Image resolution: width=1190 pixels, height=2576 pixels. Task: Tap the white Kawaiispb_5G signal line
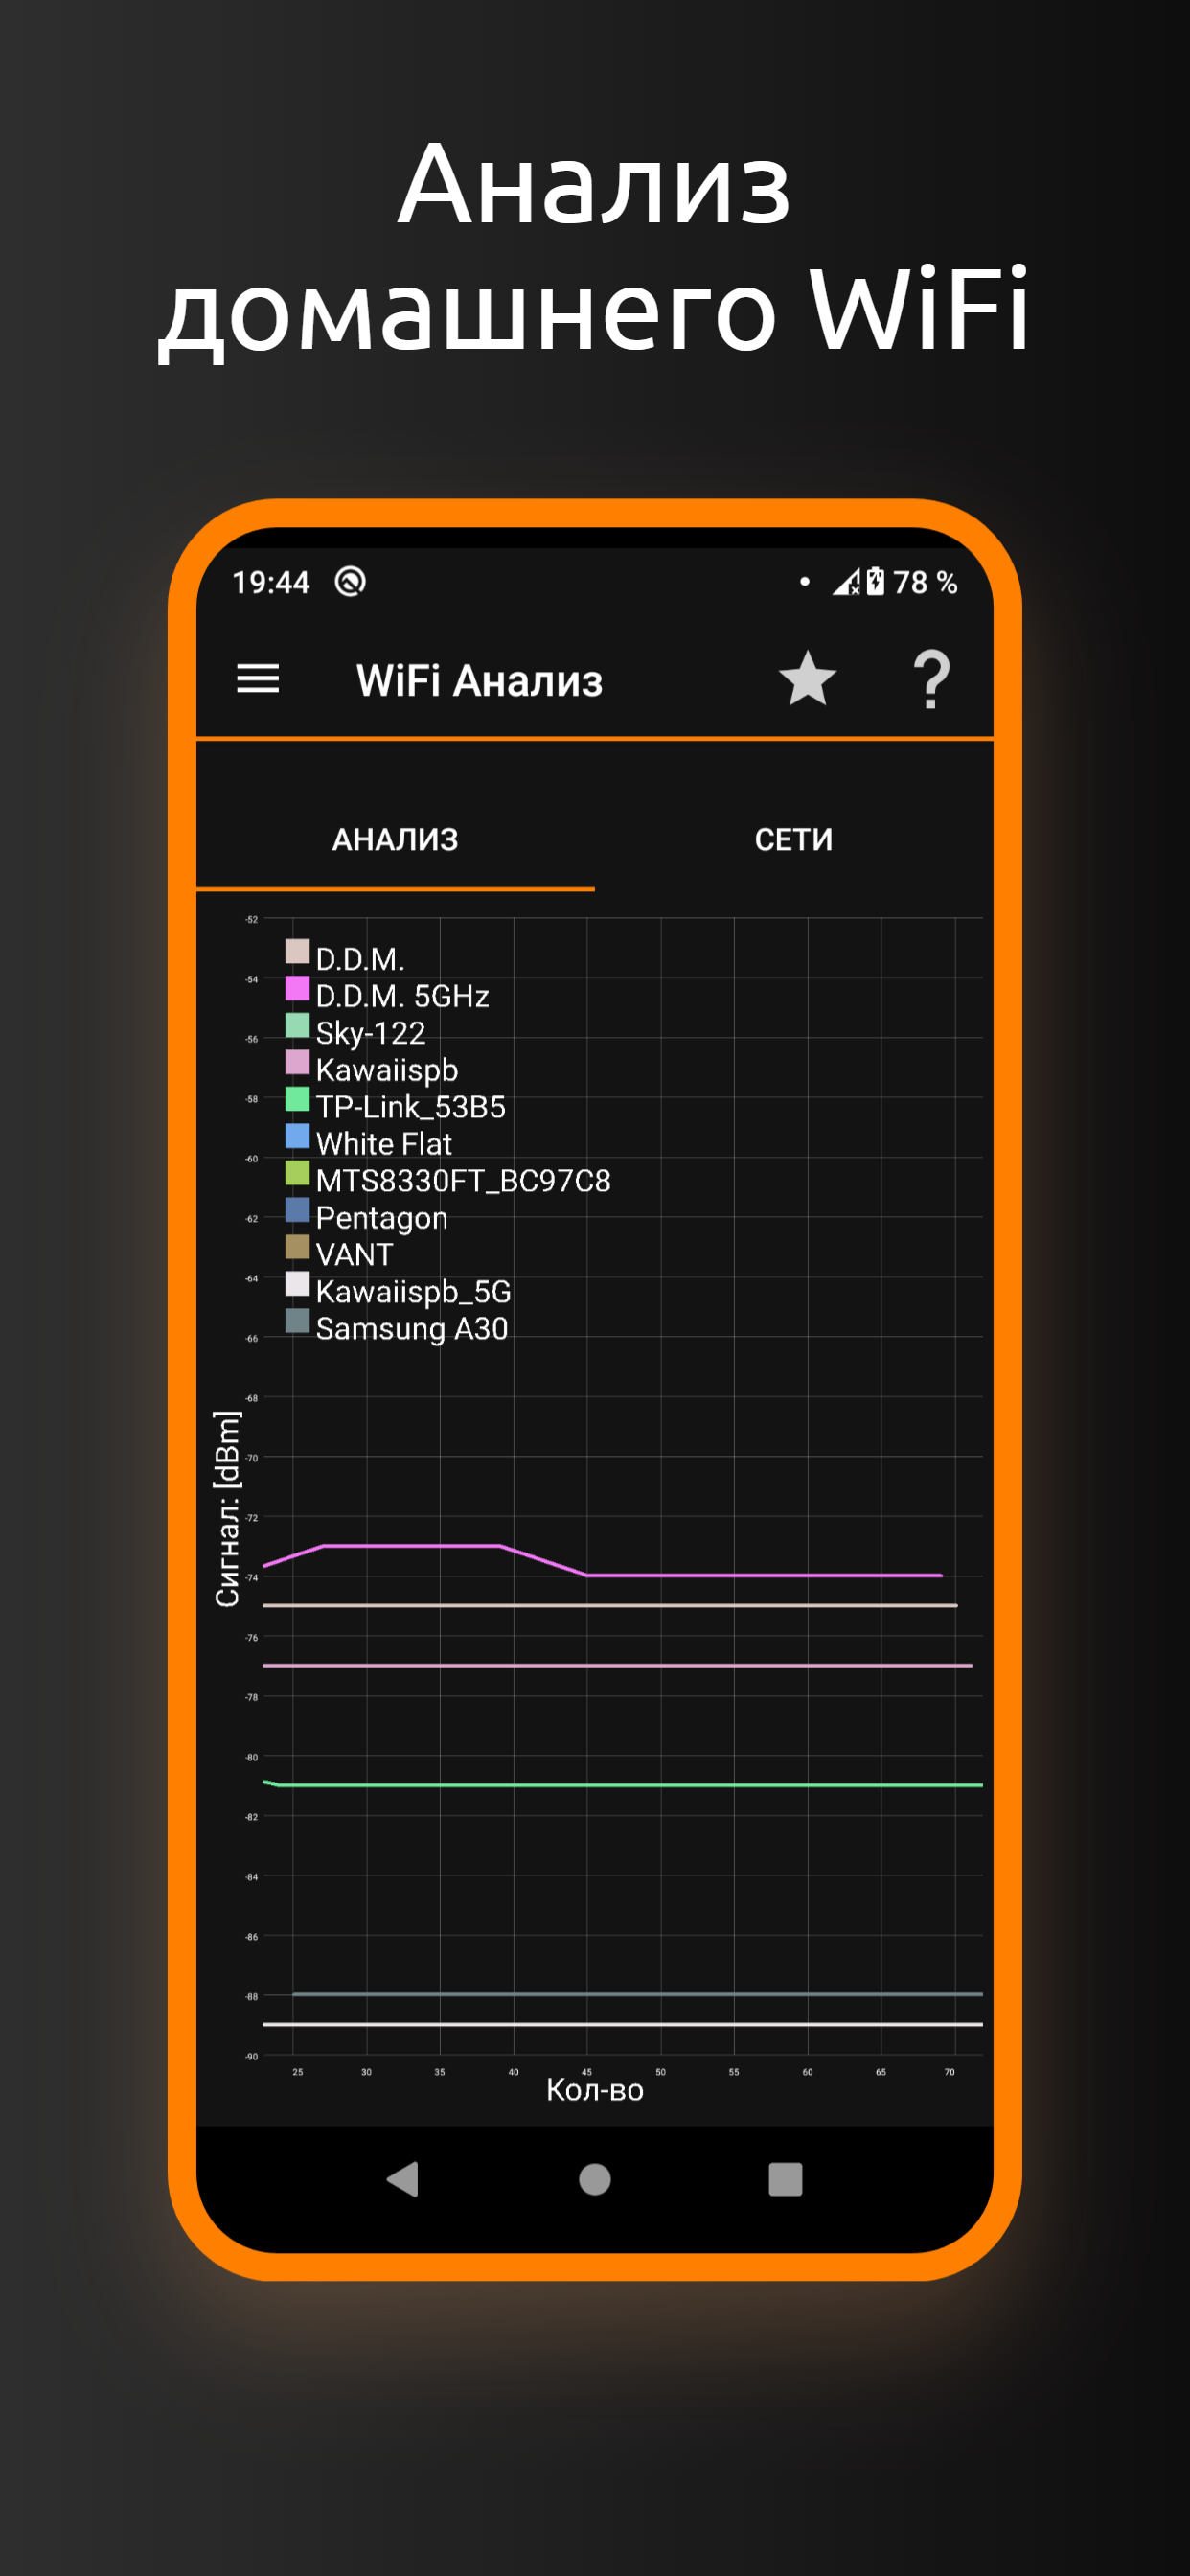(x=622, y=2024)
